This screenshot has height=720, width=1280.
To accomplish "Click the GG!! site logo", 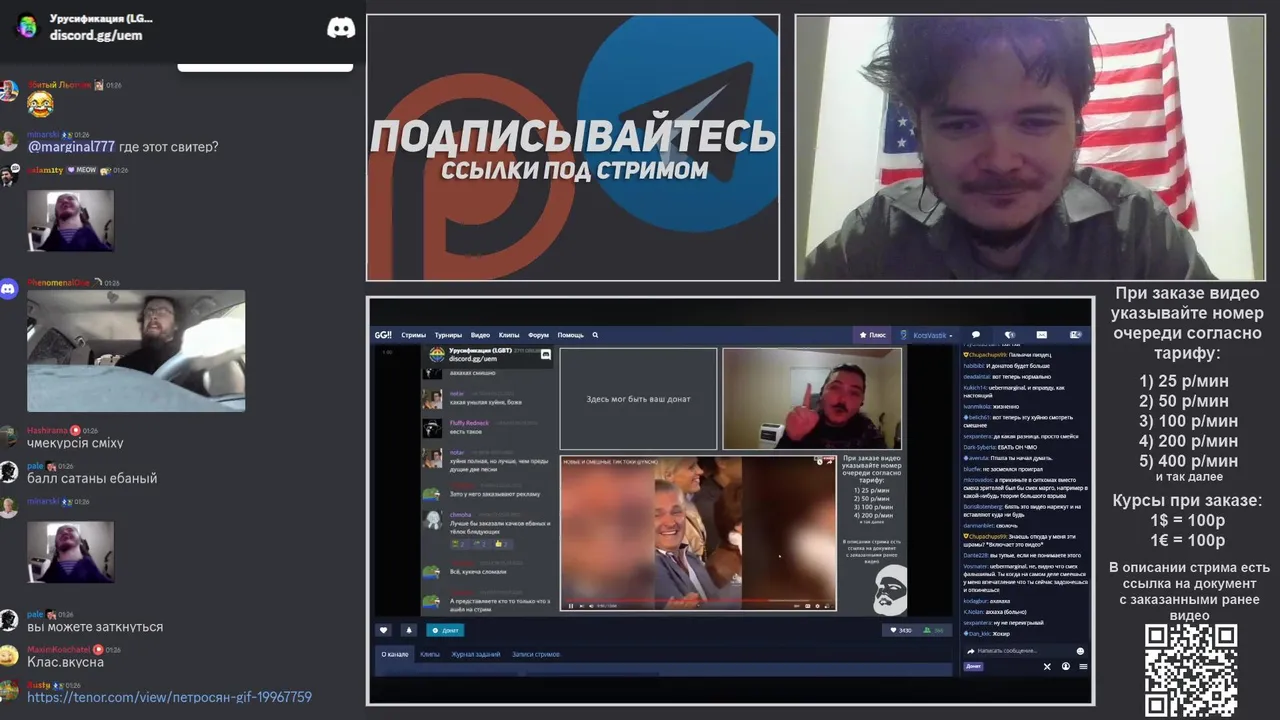I will (x=382, y=335).
